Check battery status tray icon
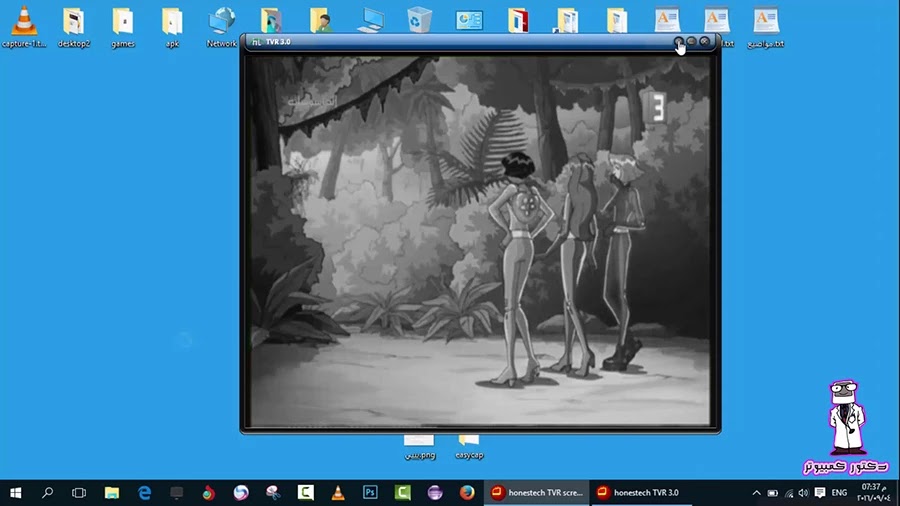Screen dimensions: 900x506 [x=773, y=493]
